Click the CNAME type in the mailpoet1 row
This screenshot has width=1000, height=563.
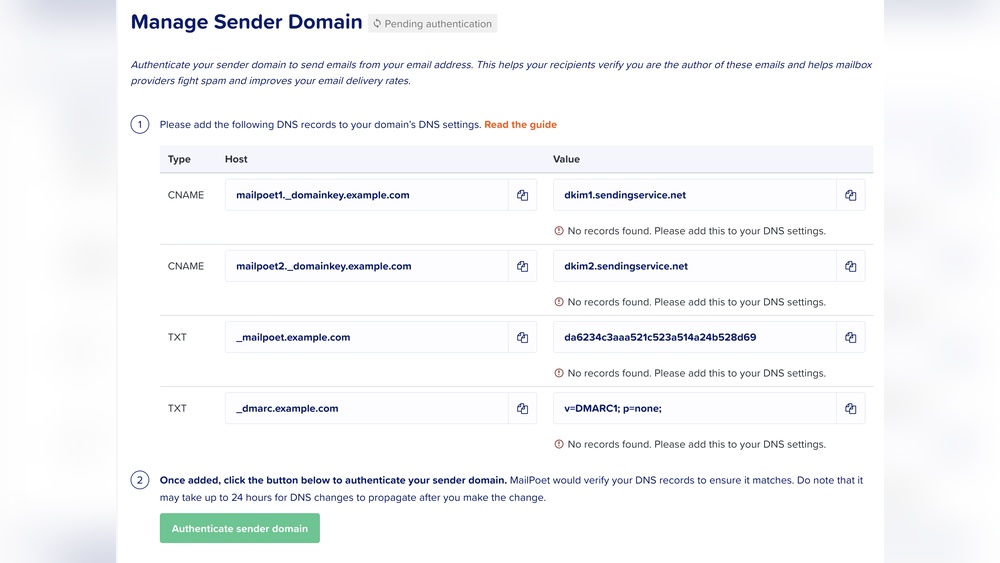(x=186, y=195)
